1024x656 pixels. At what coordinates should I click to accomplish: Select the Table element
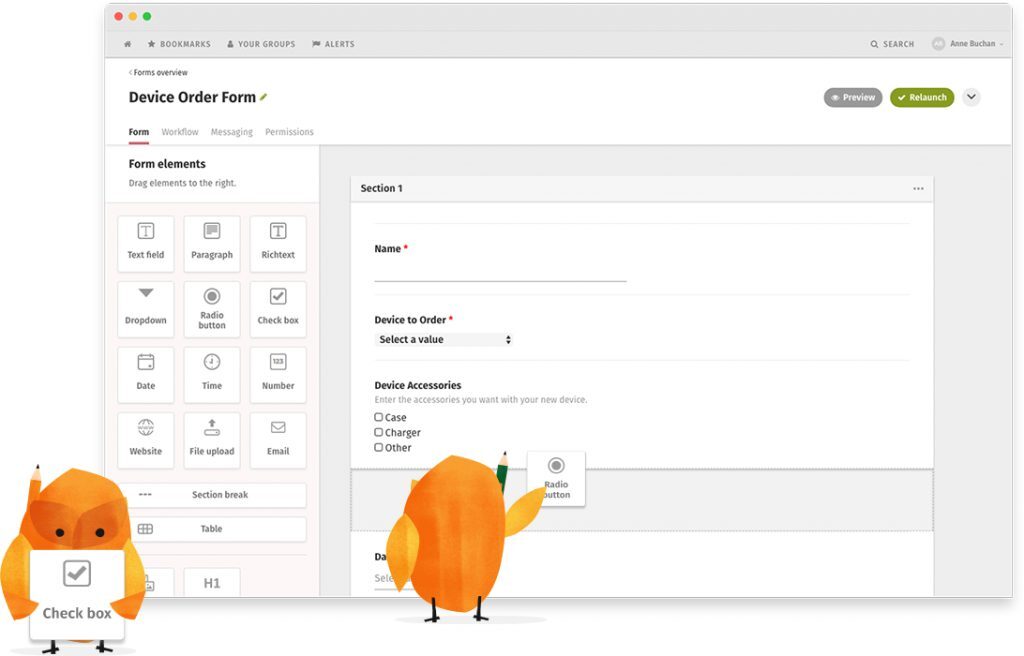click(x=216, y=529)
